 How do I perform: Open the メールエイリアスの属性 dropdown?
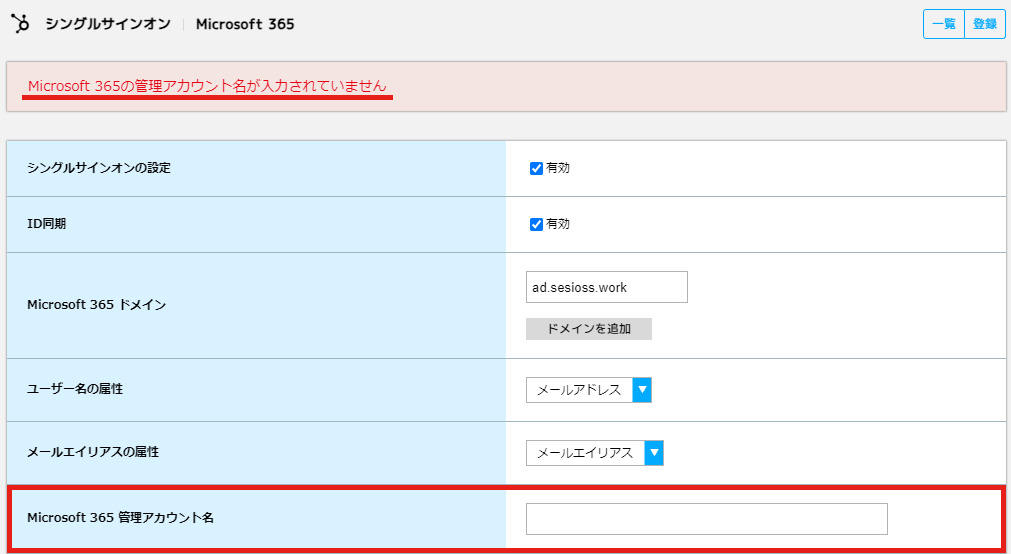tap(594, 453)
